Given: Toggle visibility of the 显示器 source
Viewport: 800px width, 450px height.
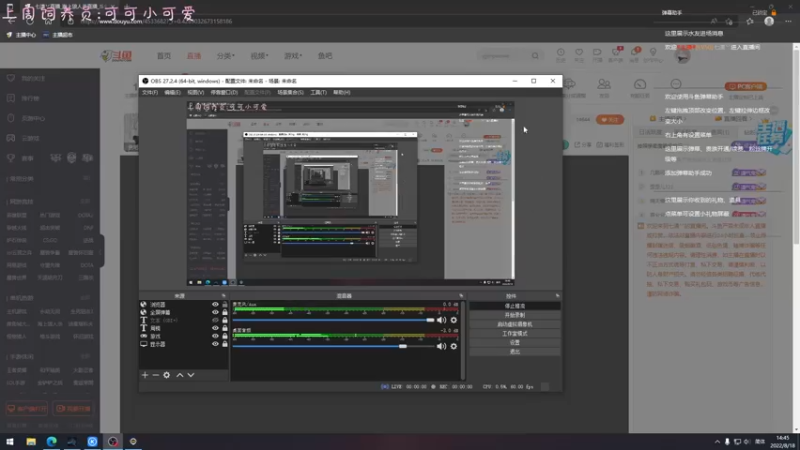Looking at the screenshot, I should (215, 344).
